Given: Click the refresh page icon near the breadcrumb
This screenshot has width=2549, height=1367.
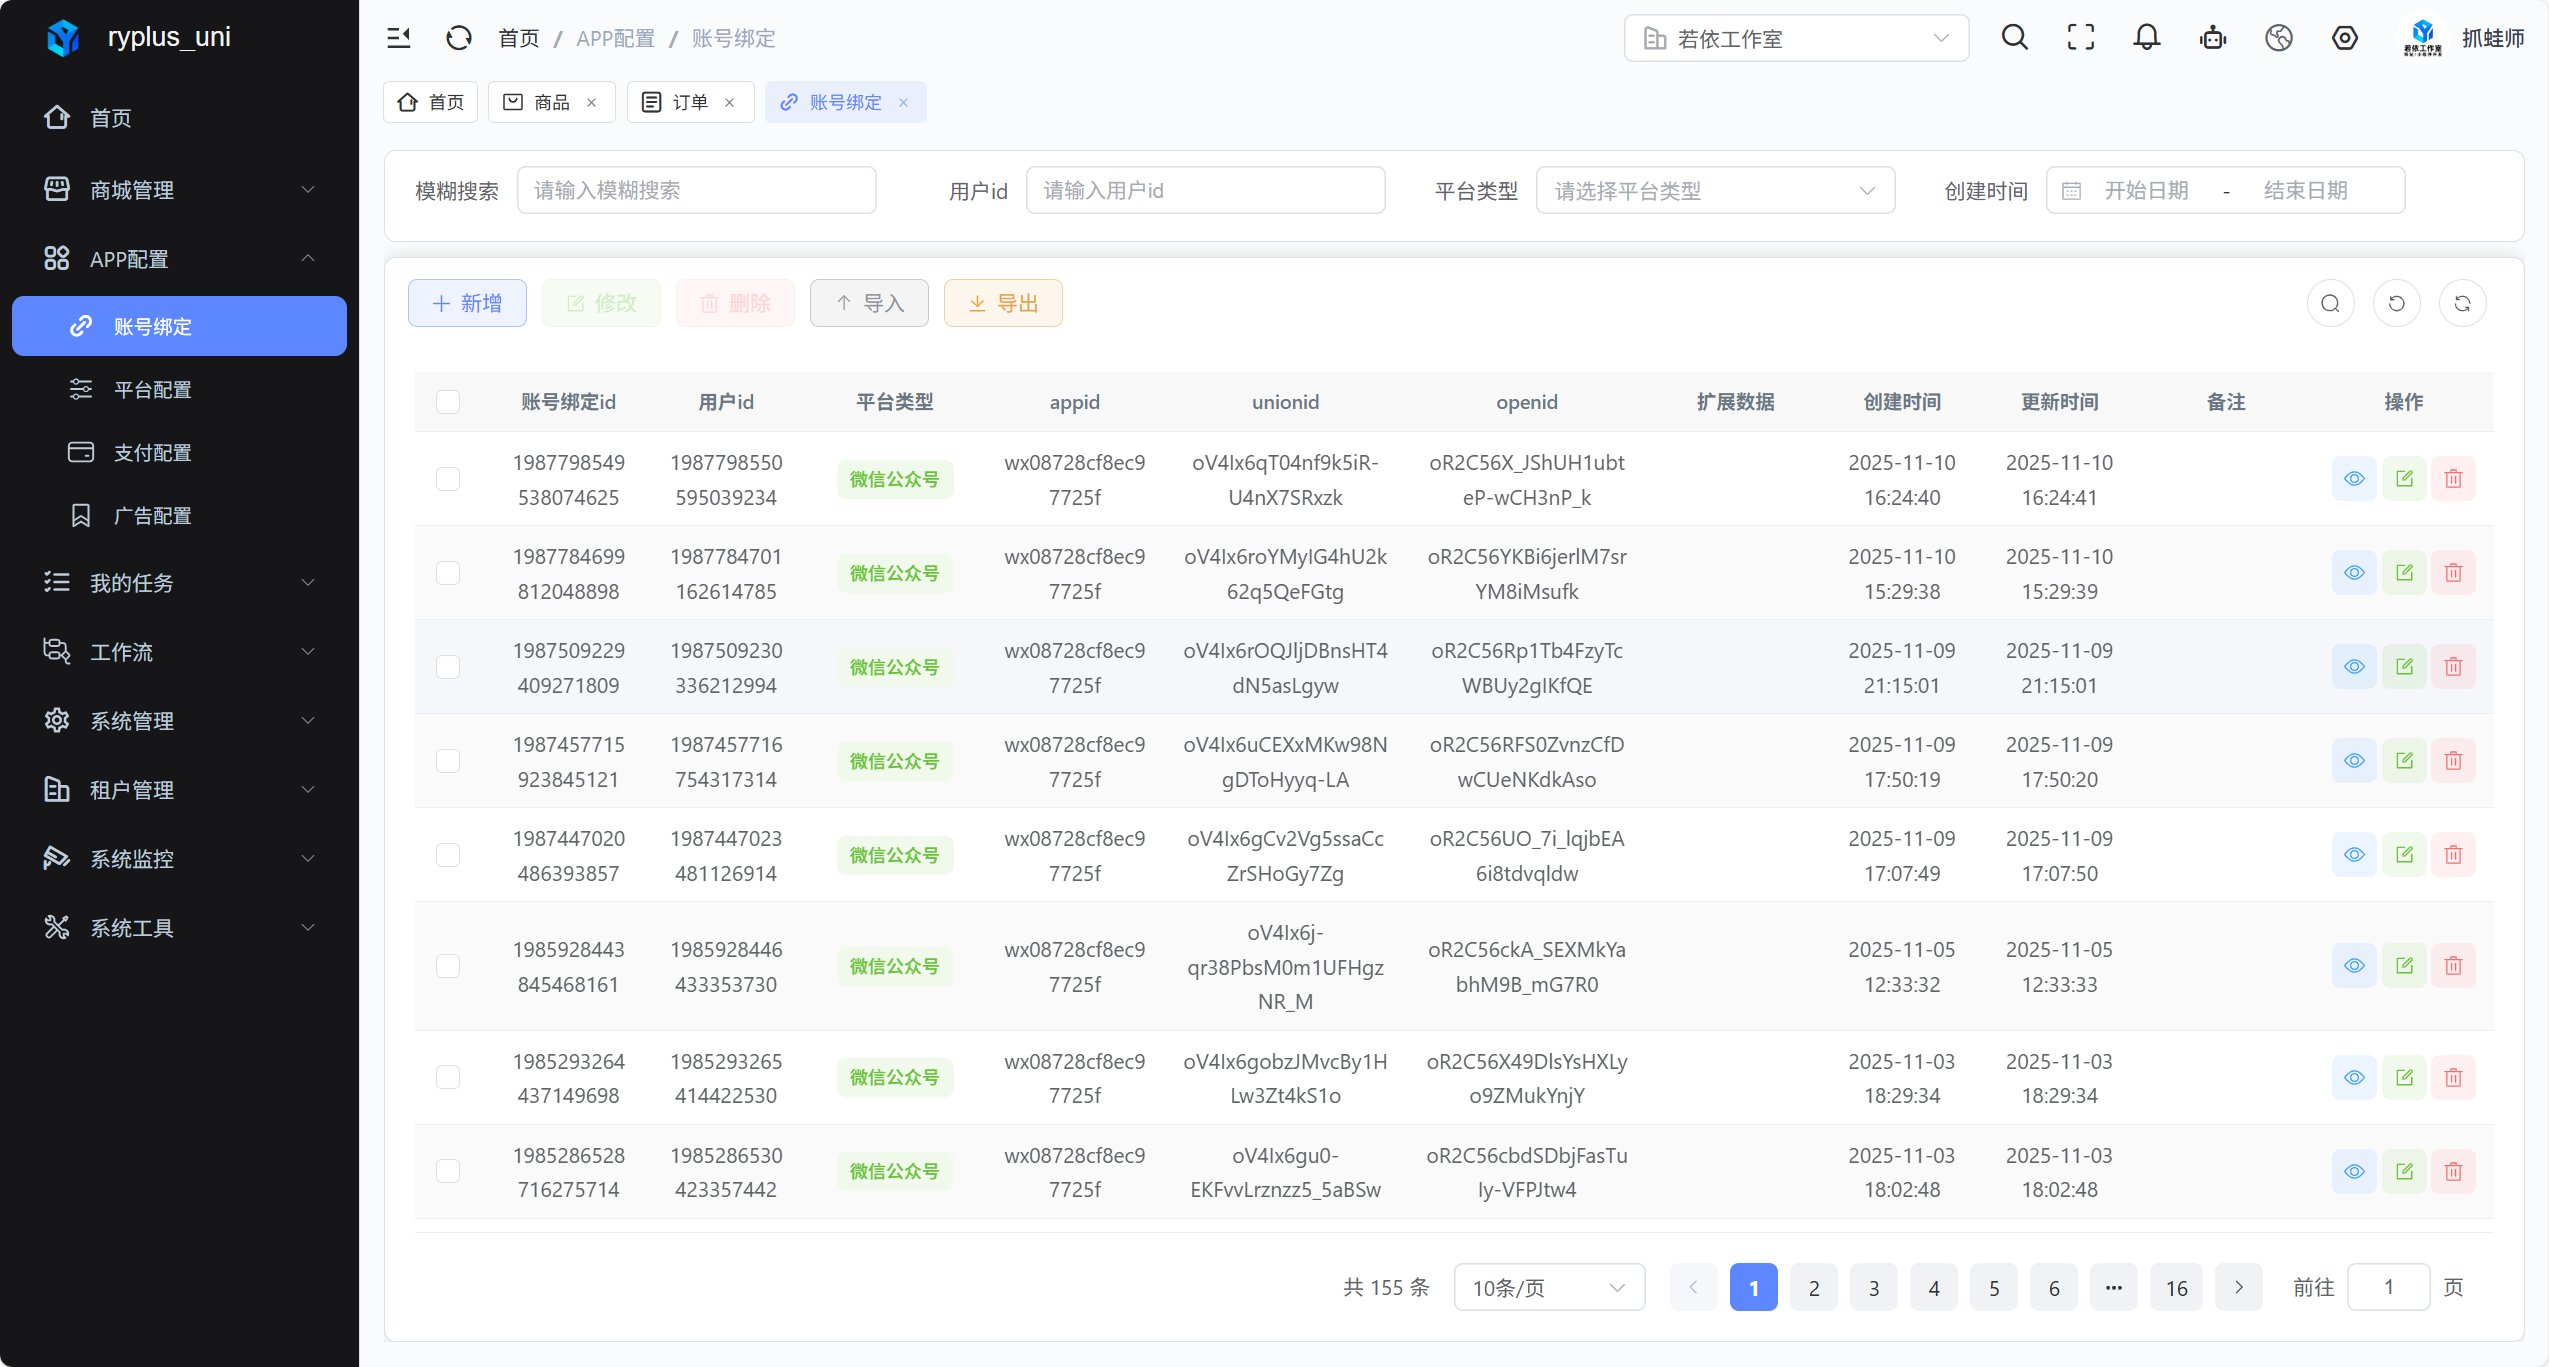Looking at the screenshot, I should pyautogui.click(x=458, y=38).
